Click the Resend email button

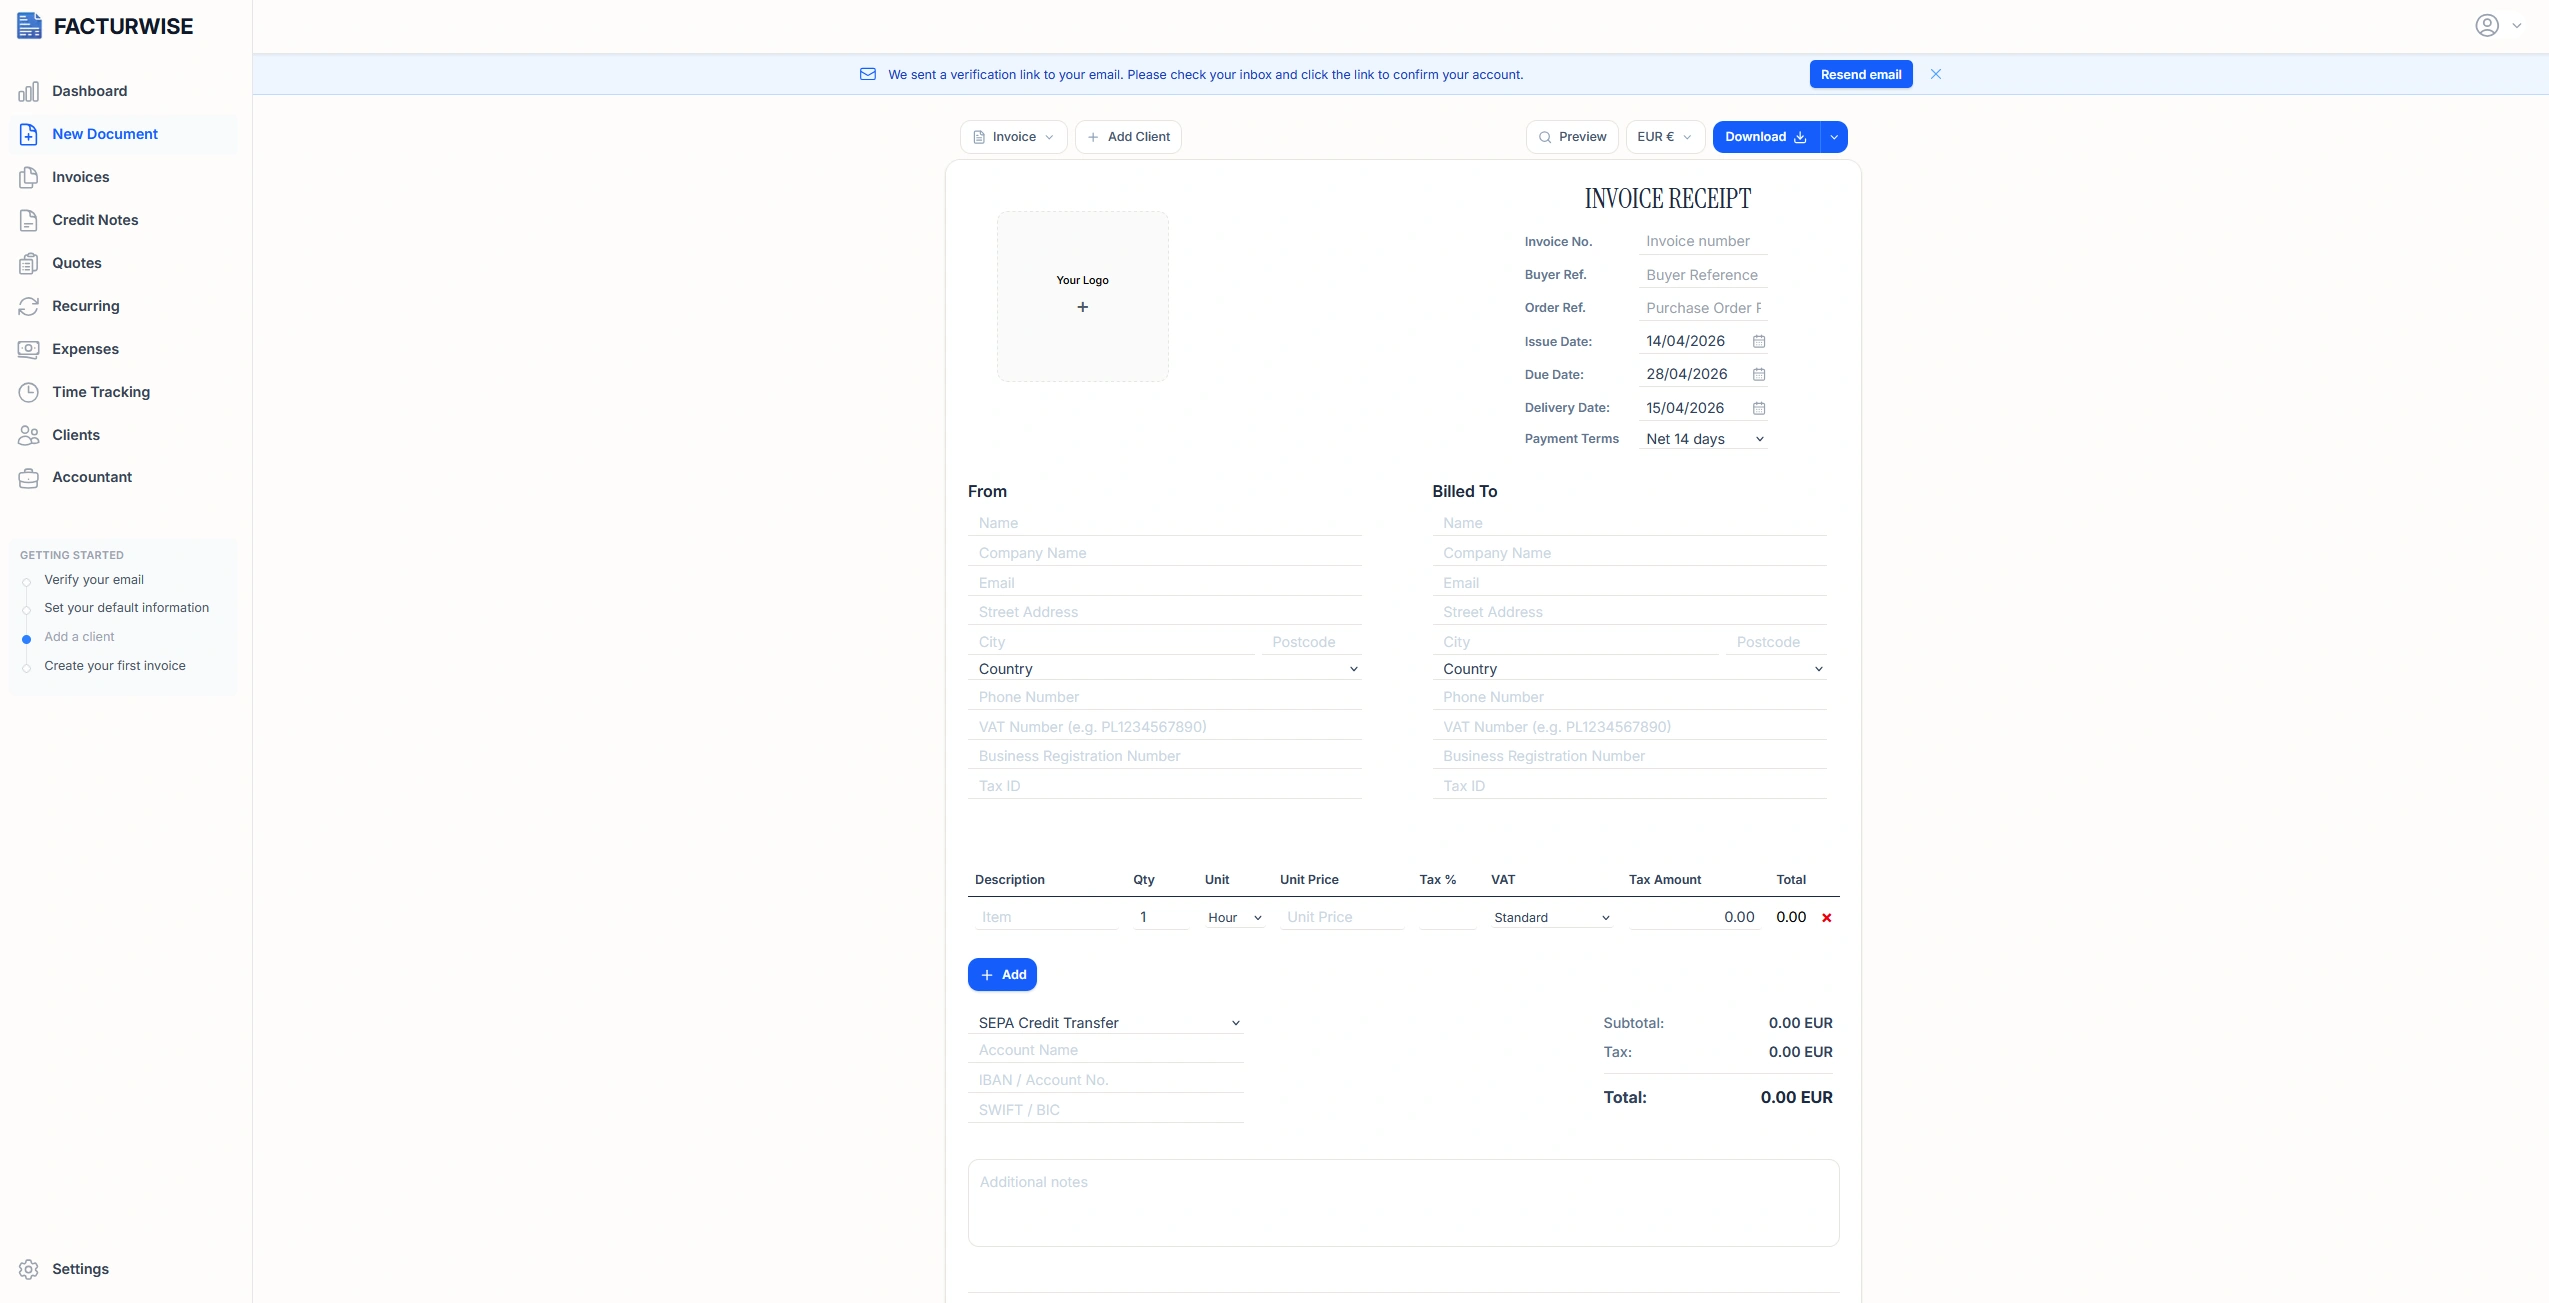click(x=1860, y=73)
